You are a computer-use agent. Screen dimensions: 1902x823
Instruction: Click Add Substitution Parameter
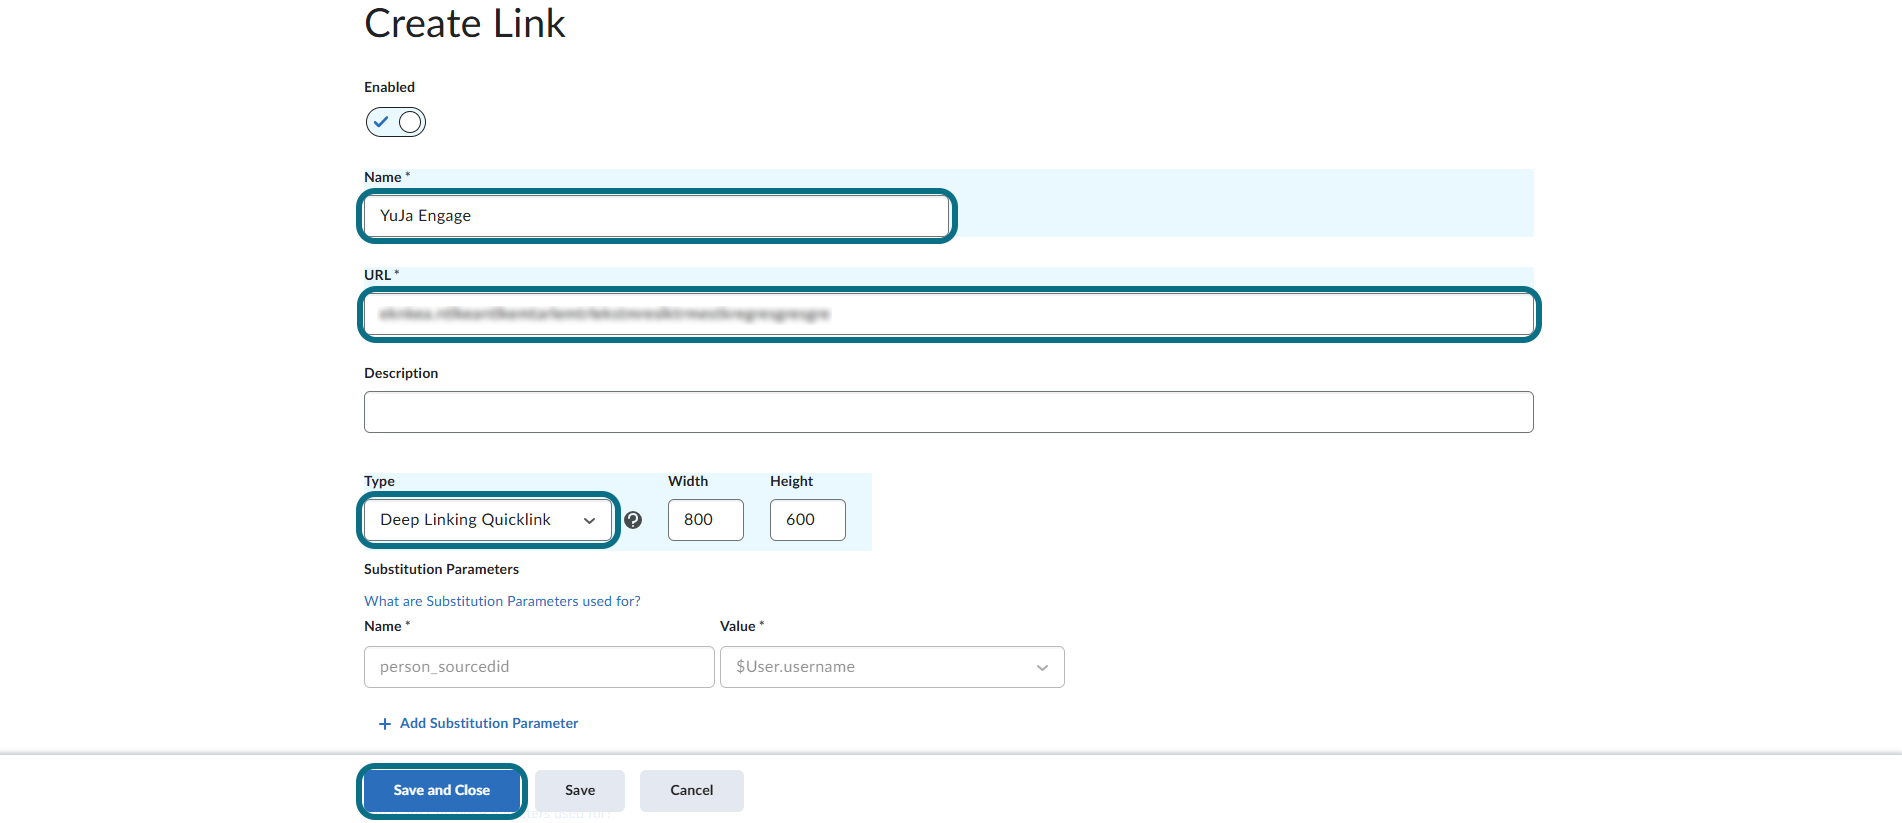(478, 723)
